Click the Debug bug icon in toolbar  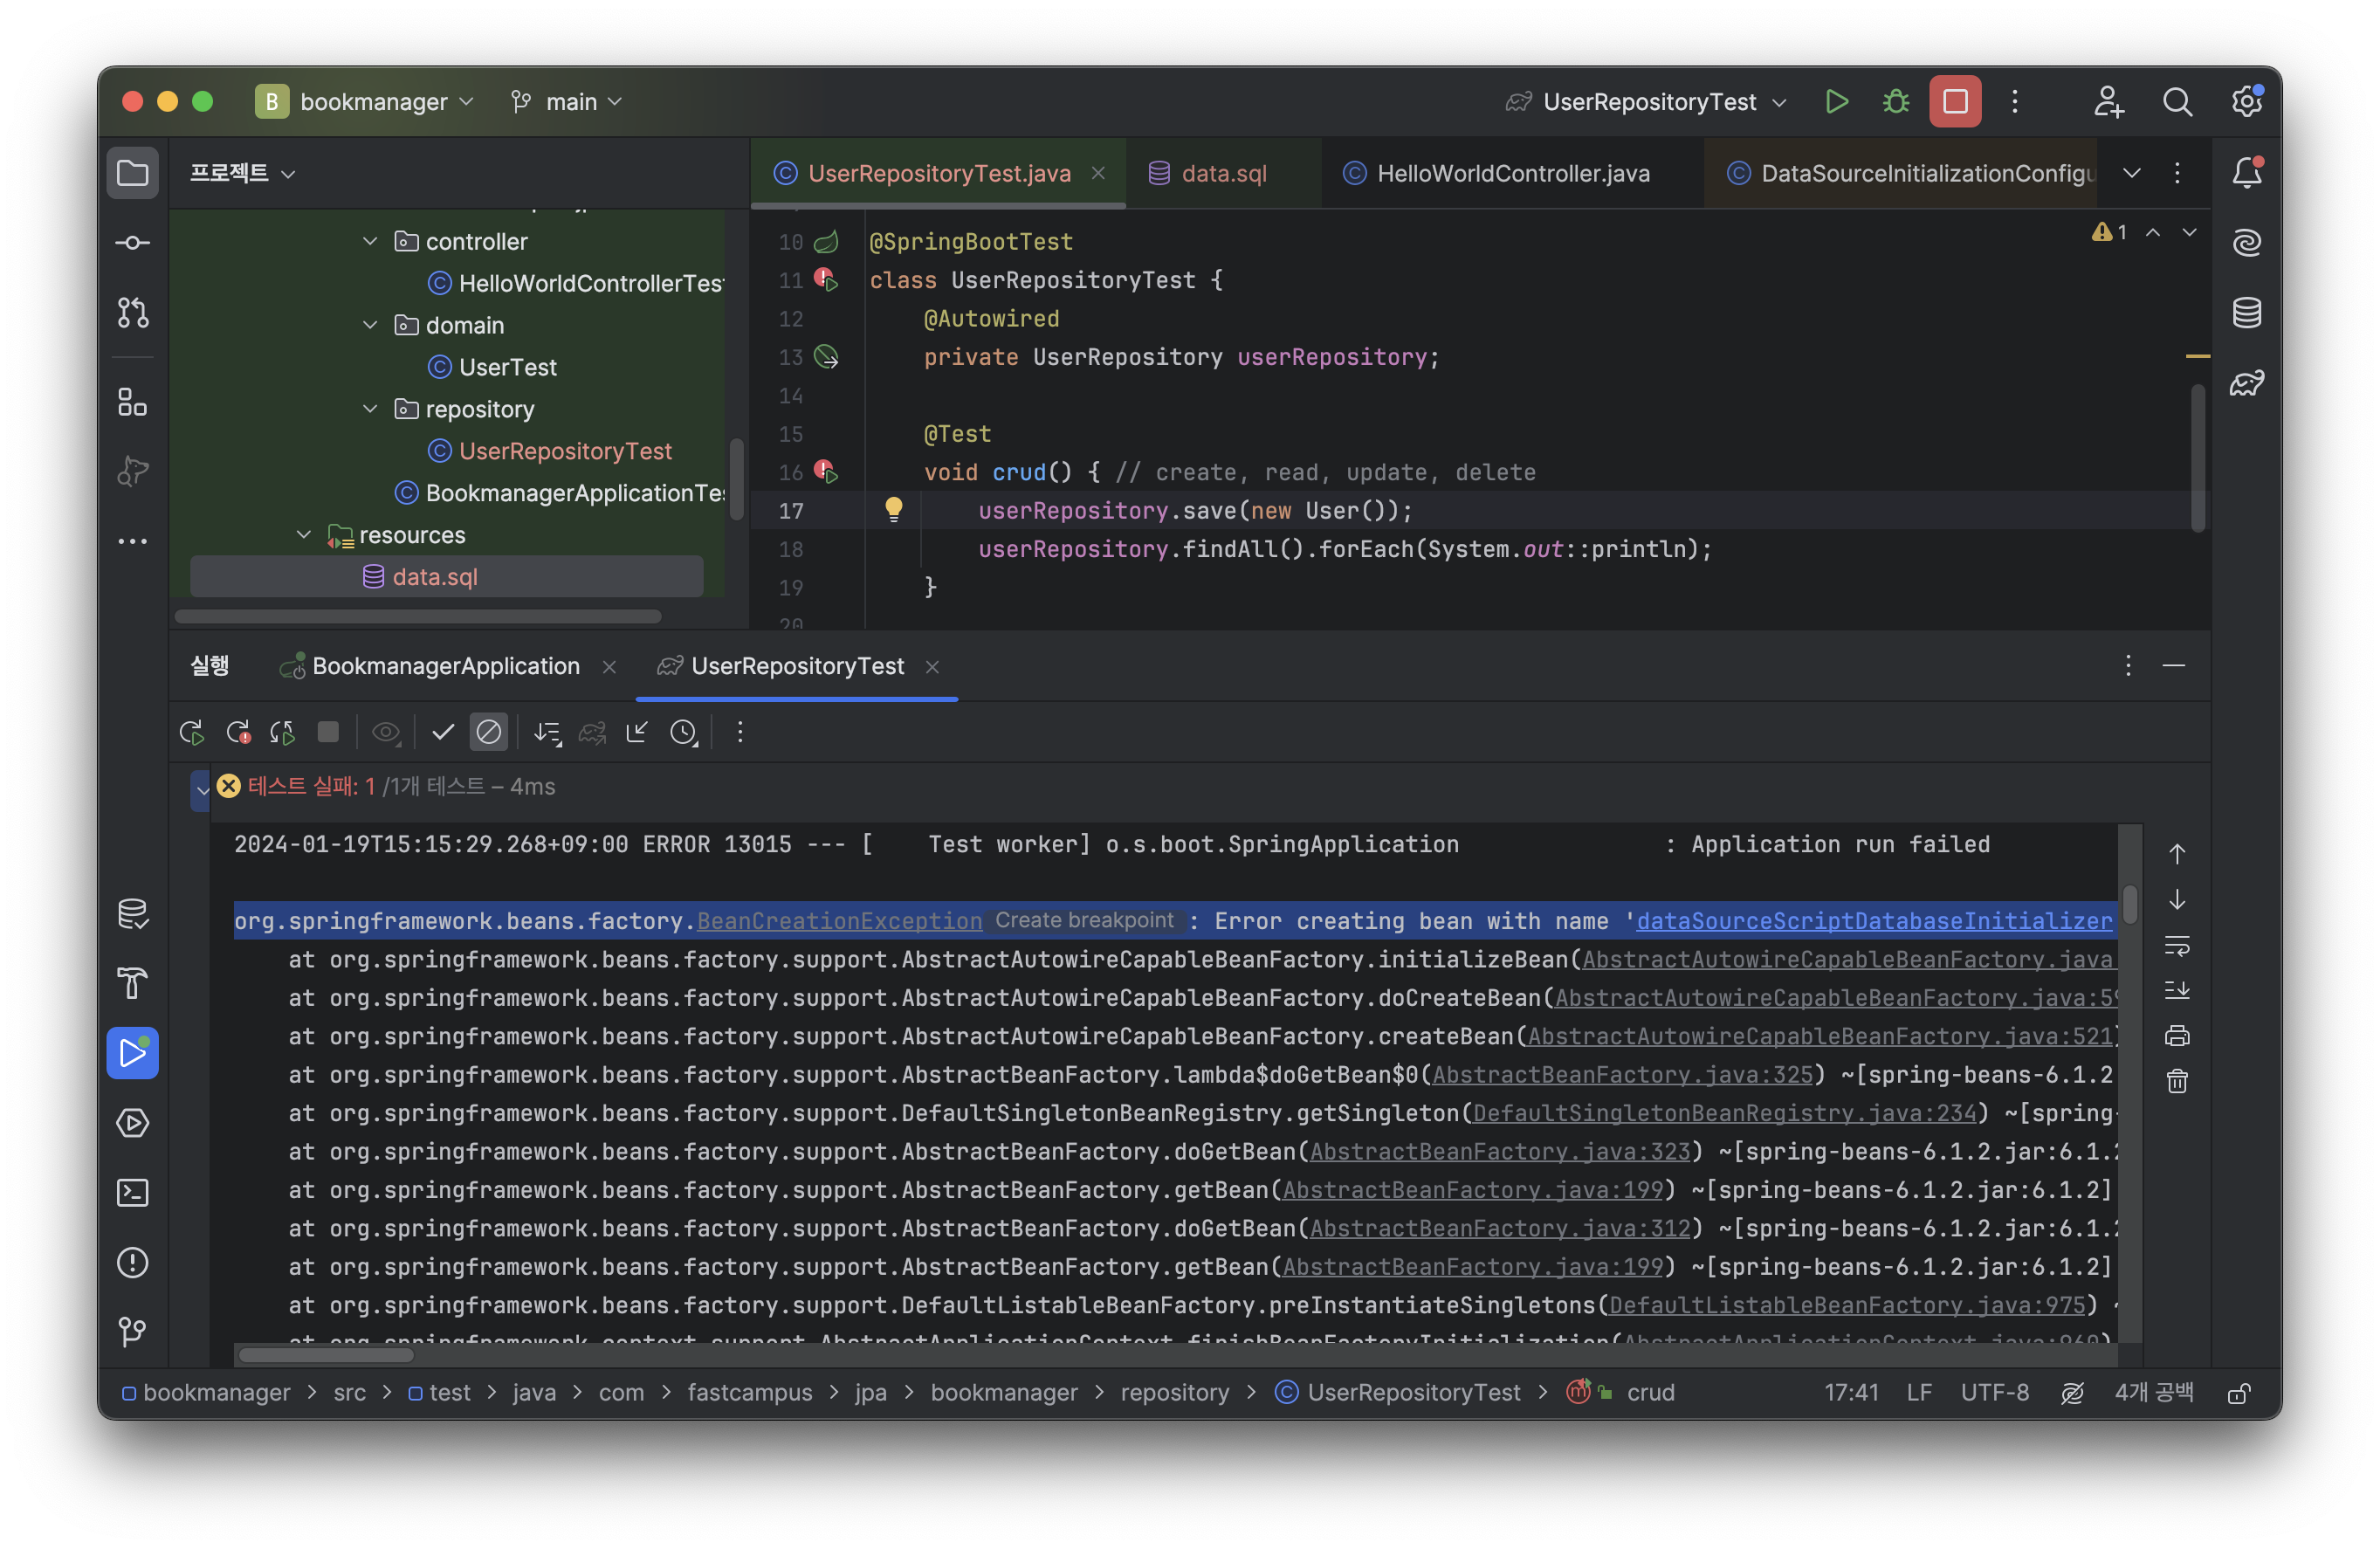1895,102
